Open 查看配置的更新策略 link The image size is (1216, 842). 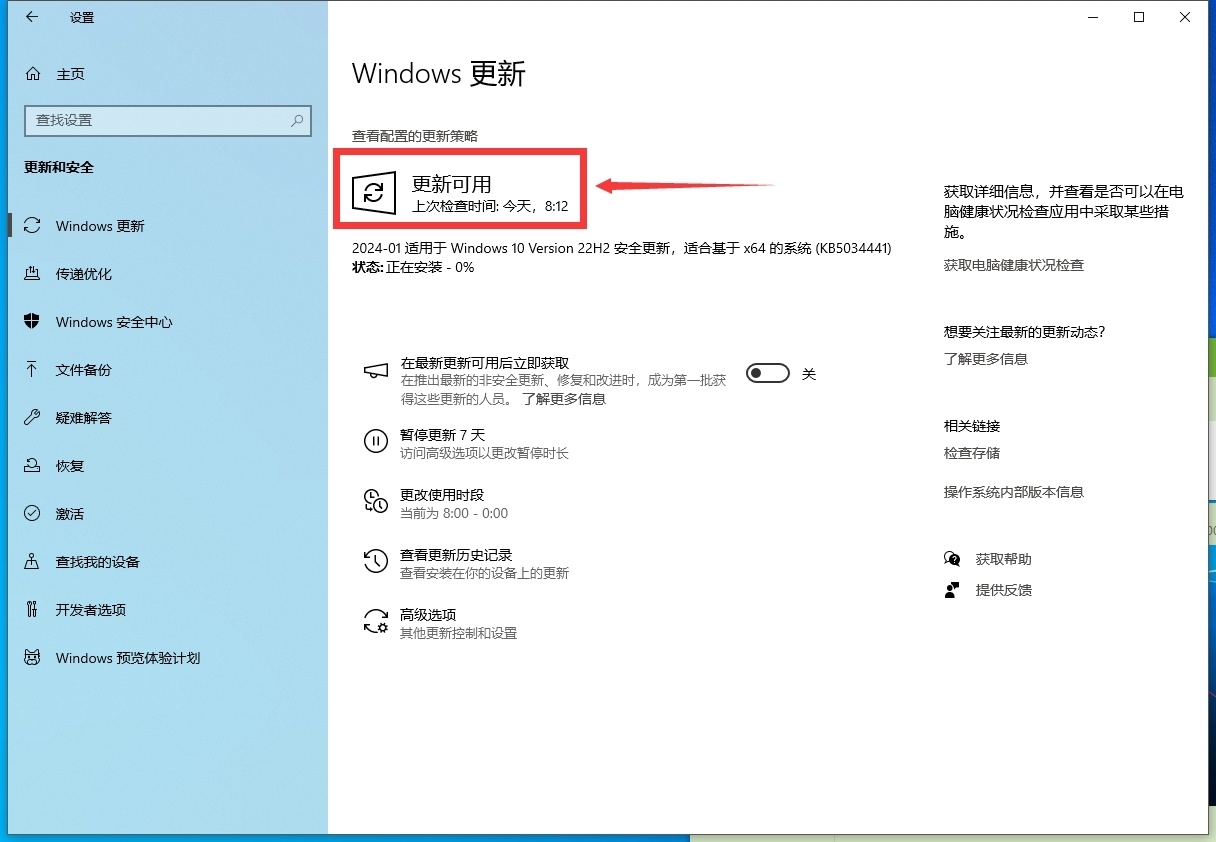tap(415, 135)
